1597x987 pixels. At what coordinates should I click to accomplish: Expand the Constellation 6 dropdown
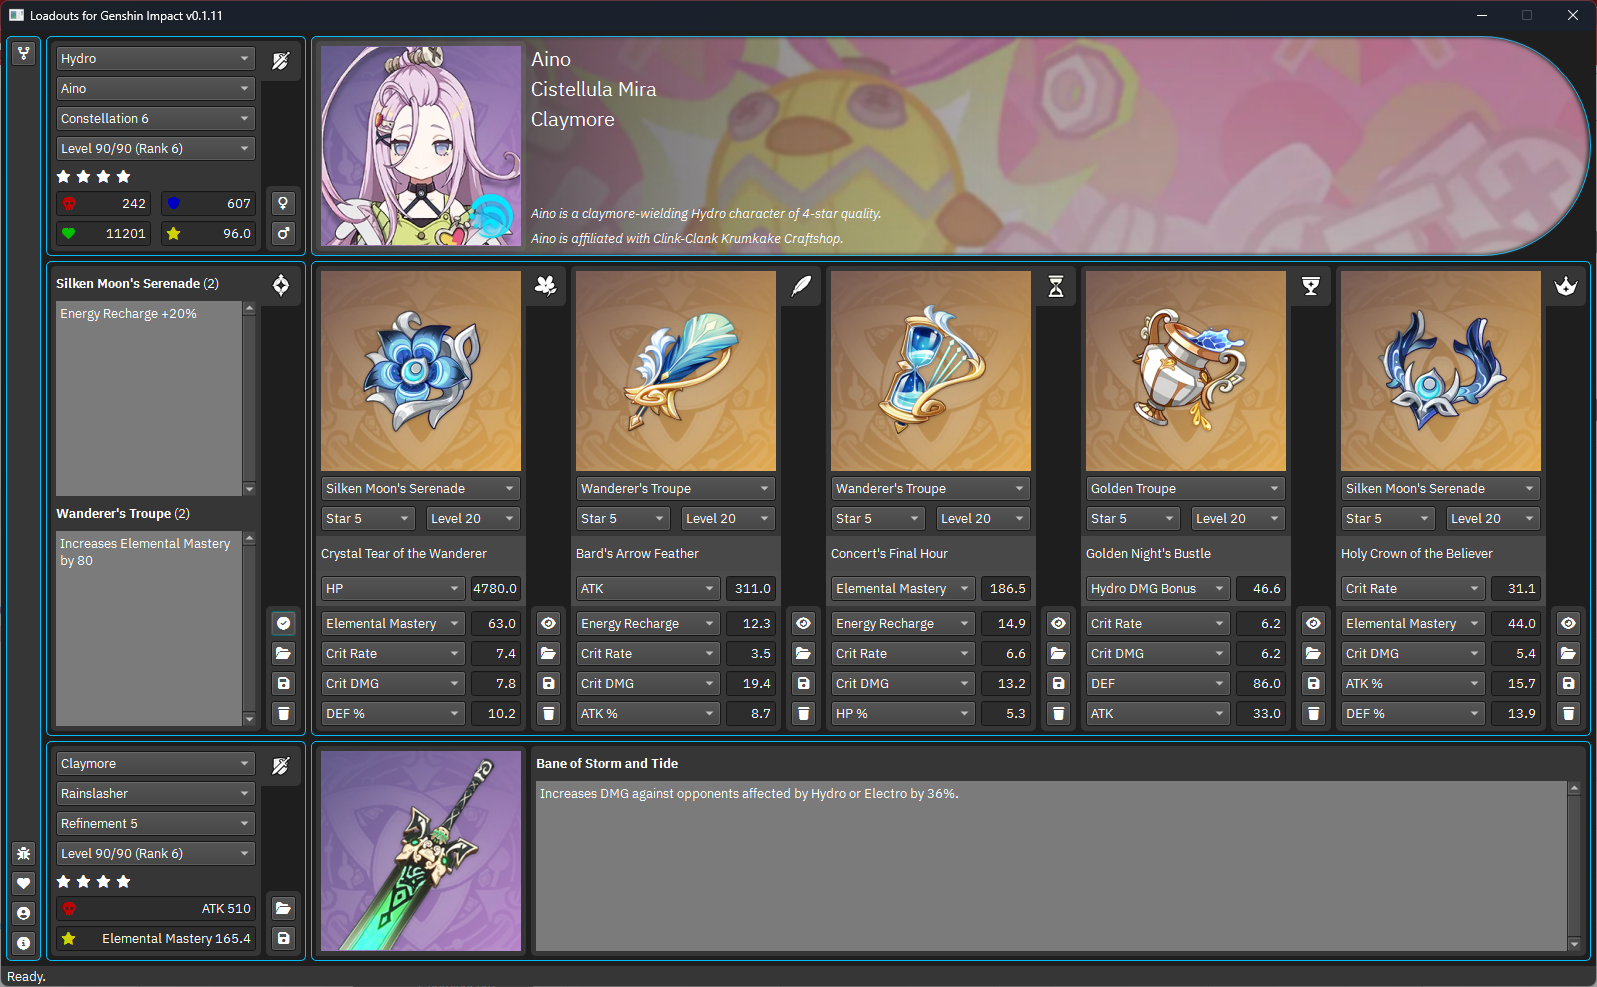click(155, 118)
